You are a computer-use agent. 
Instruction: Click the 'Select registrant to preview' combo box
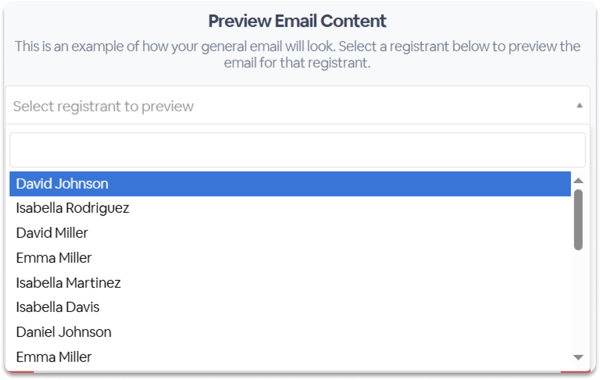[297, 106]
